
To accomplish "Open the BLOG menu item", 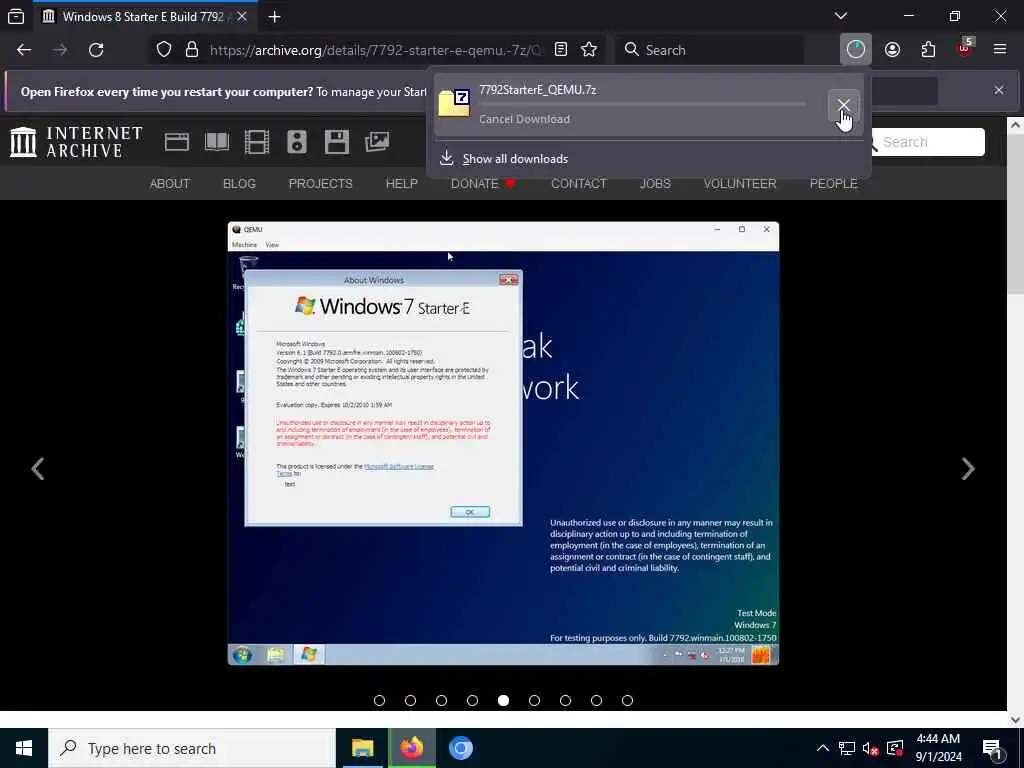I will tap(239, 184).
